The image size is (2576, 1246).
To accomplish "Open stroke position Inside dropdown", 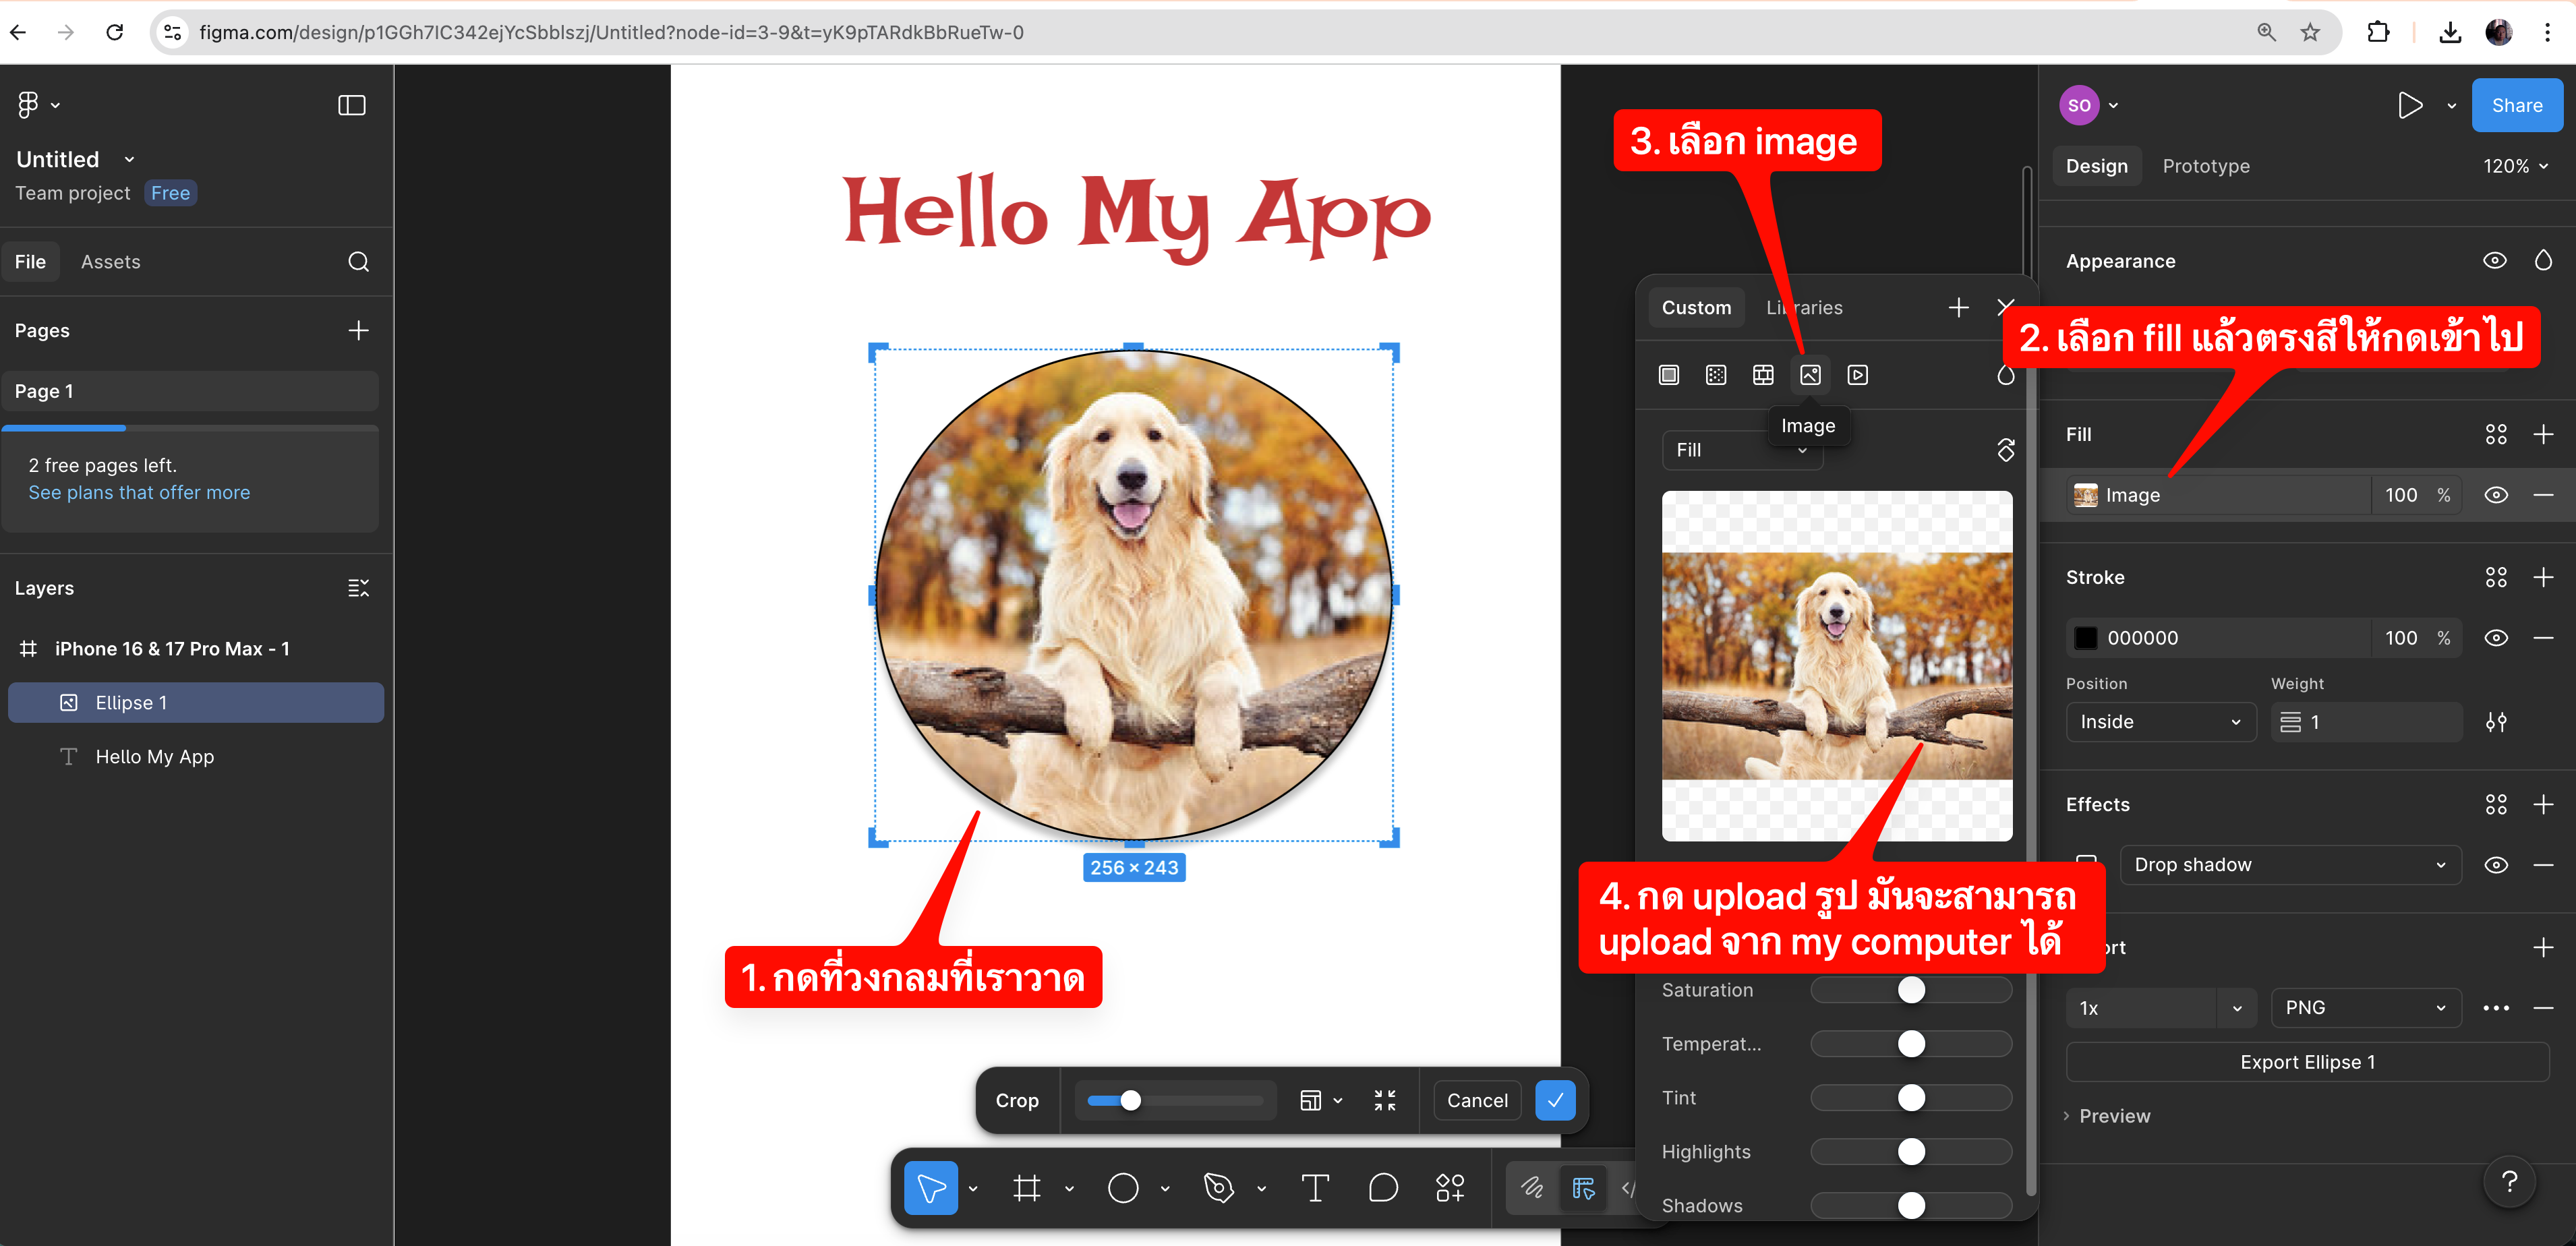I will click(x=2160, y=722).
